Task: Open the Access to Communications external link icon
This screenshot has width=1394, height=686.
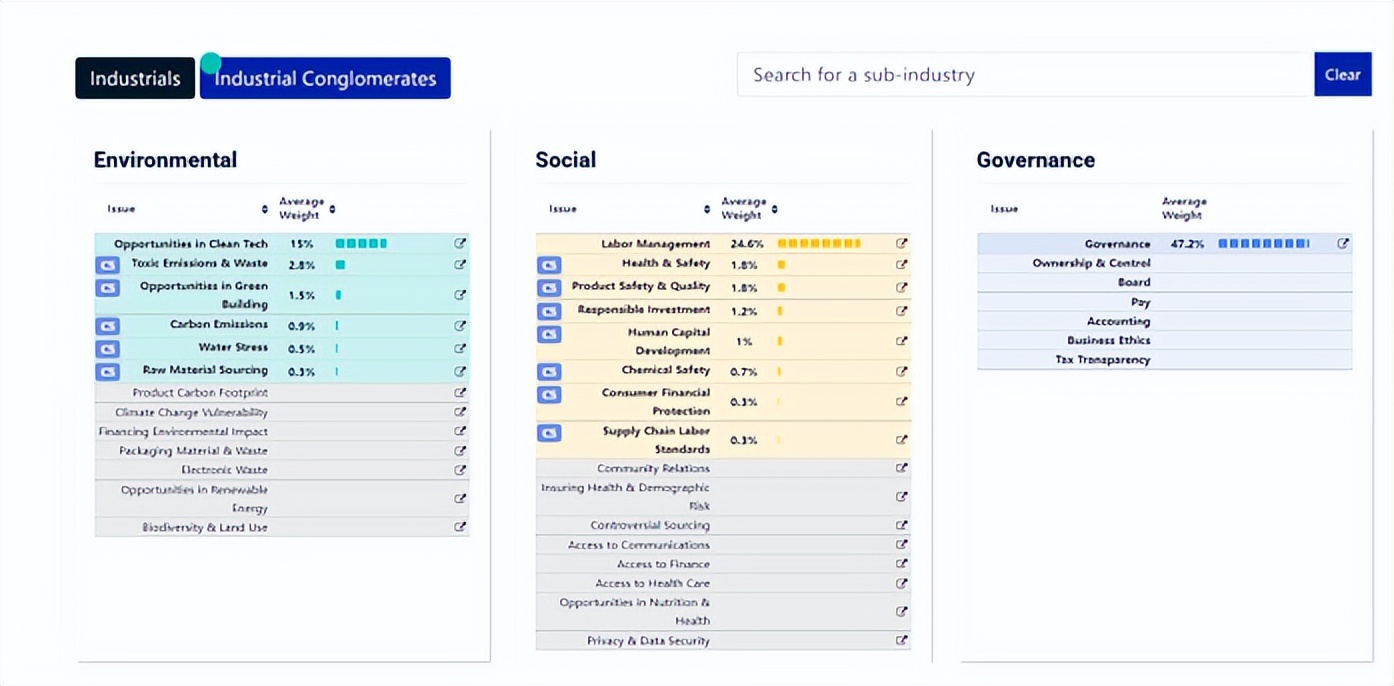Action: click(x=901, y=545)
